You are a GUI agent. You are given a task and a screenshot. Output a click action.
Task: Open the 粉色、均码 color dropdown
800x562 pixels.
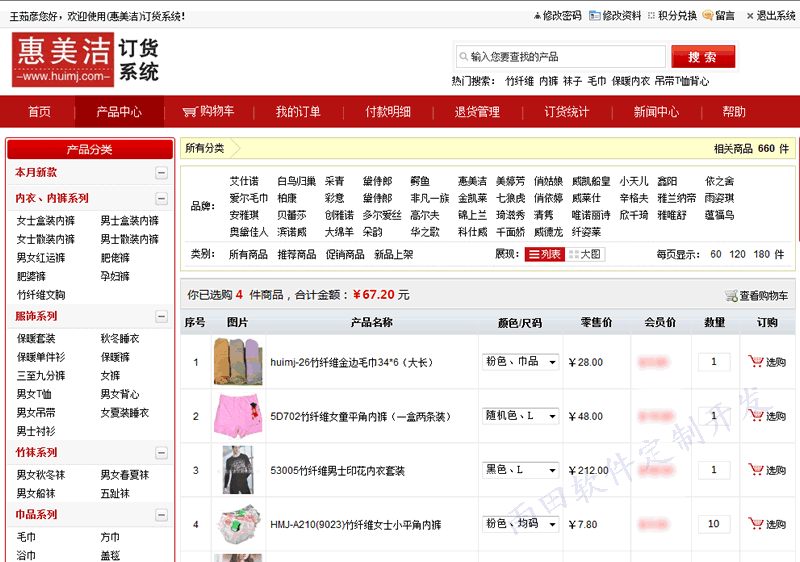(520, 524)
